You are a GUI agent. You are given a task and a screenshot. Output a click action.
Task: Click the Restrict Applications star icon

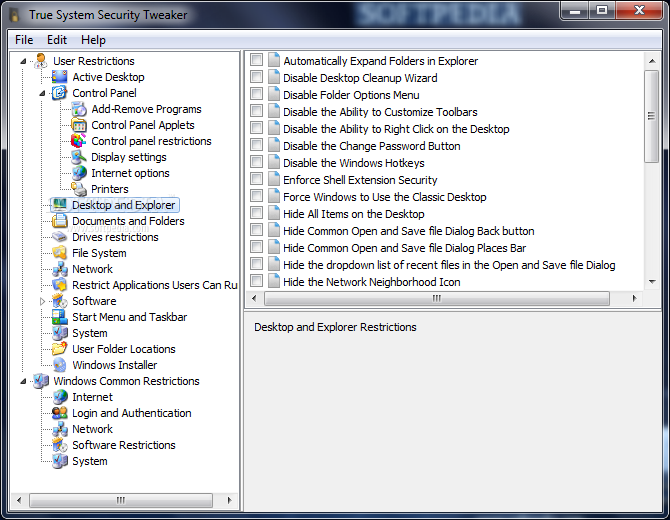(x=59, y=285)
